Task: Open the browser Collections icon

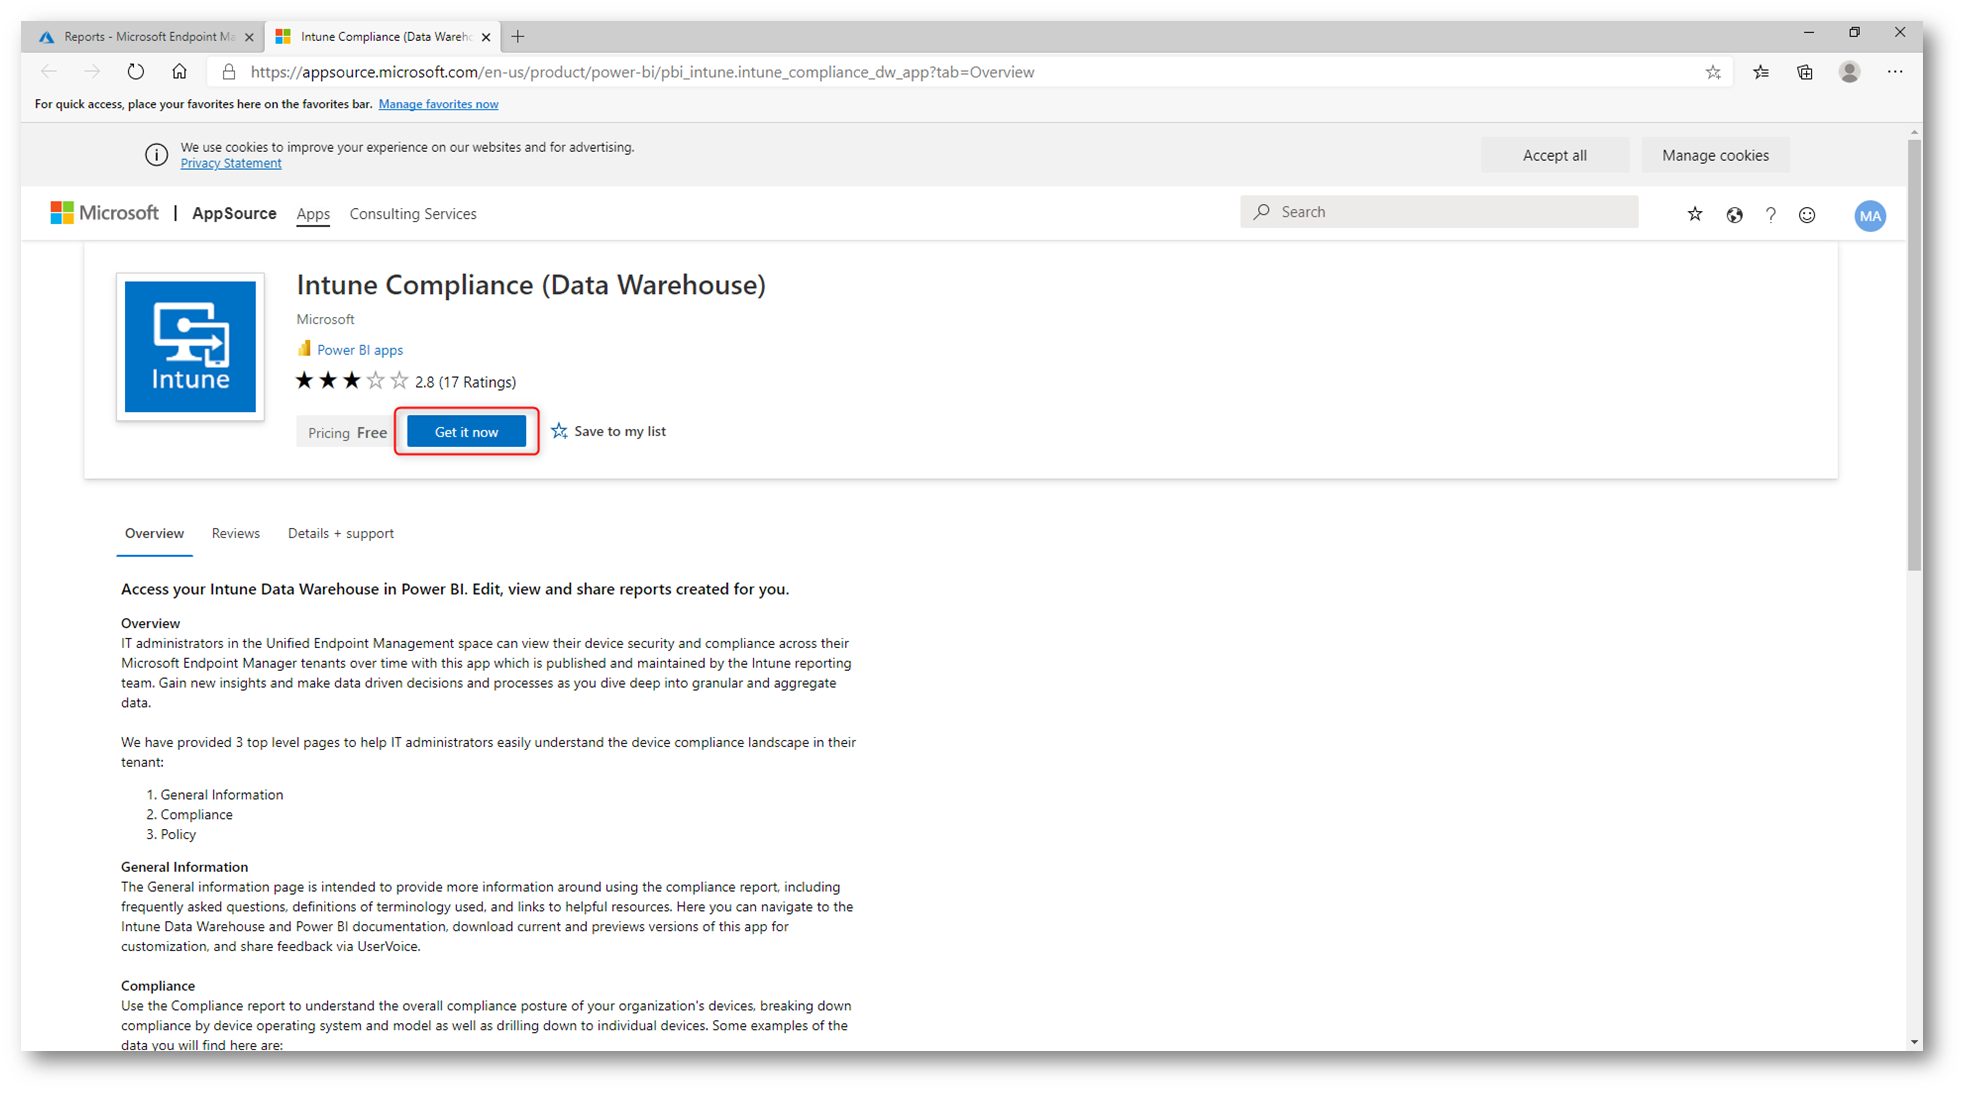Action: pos(1805,72)
